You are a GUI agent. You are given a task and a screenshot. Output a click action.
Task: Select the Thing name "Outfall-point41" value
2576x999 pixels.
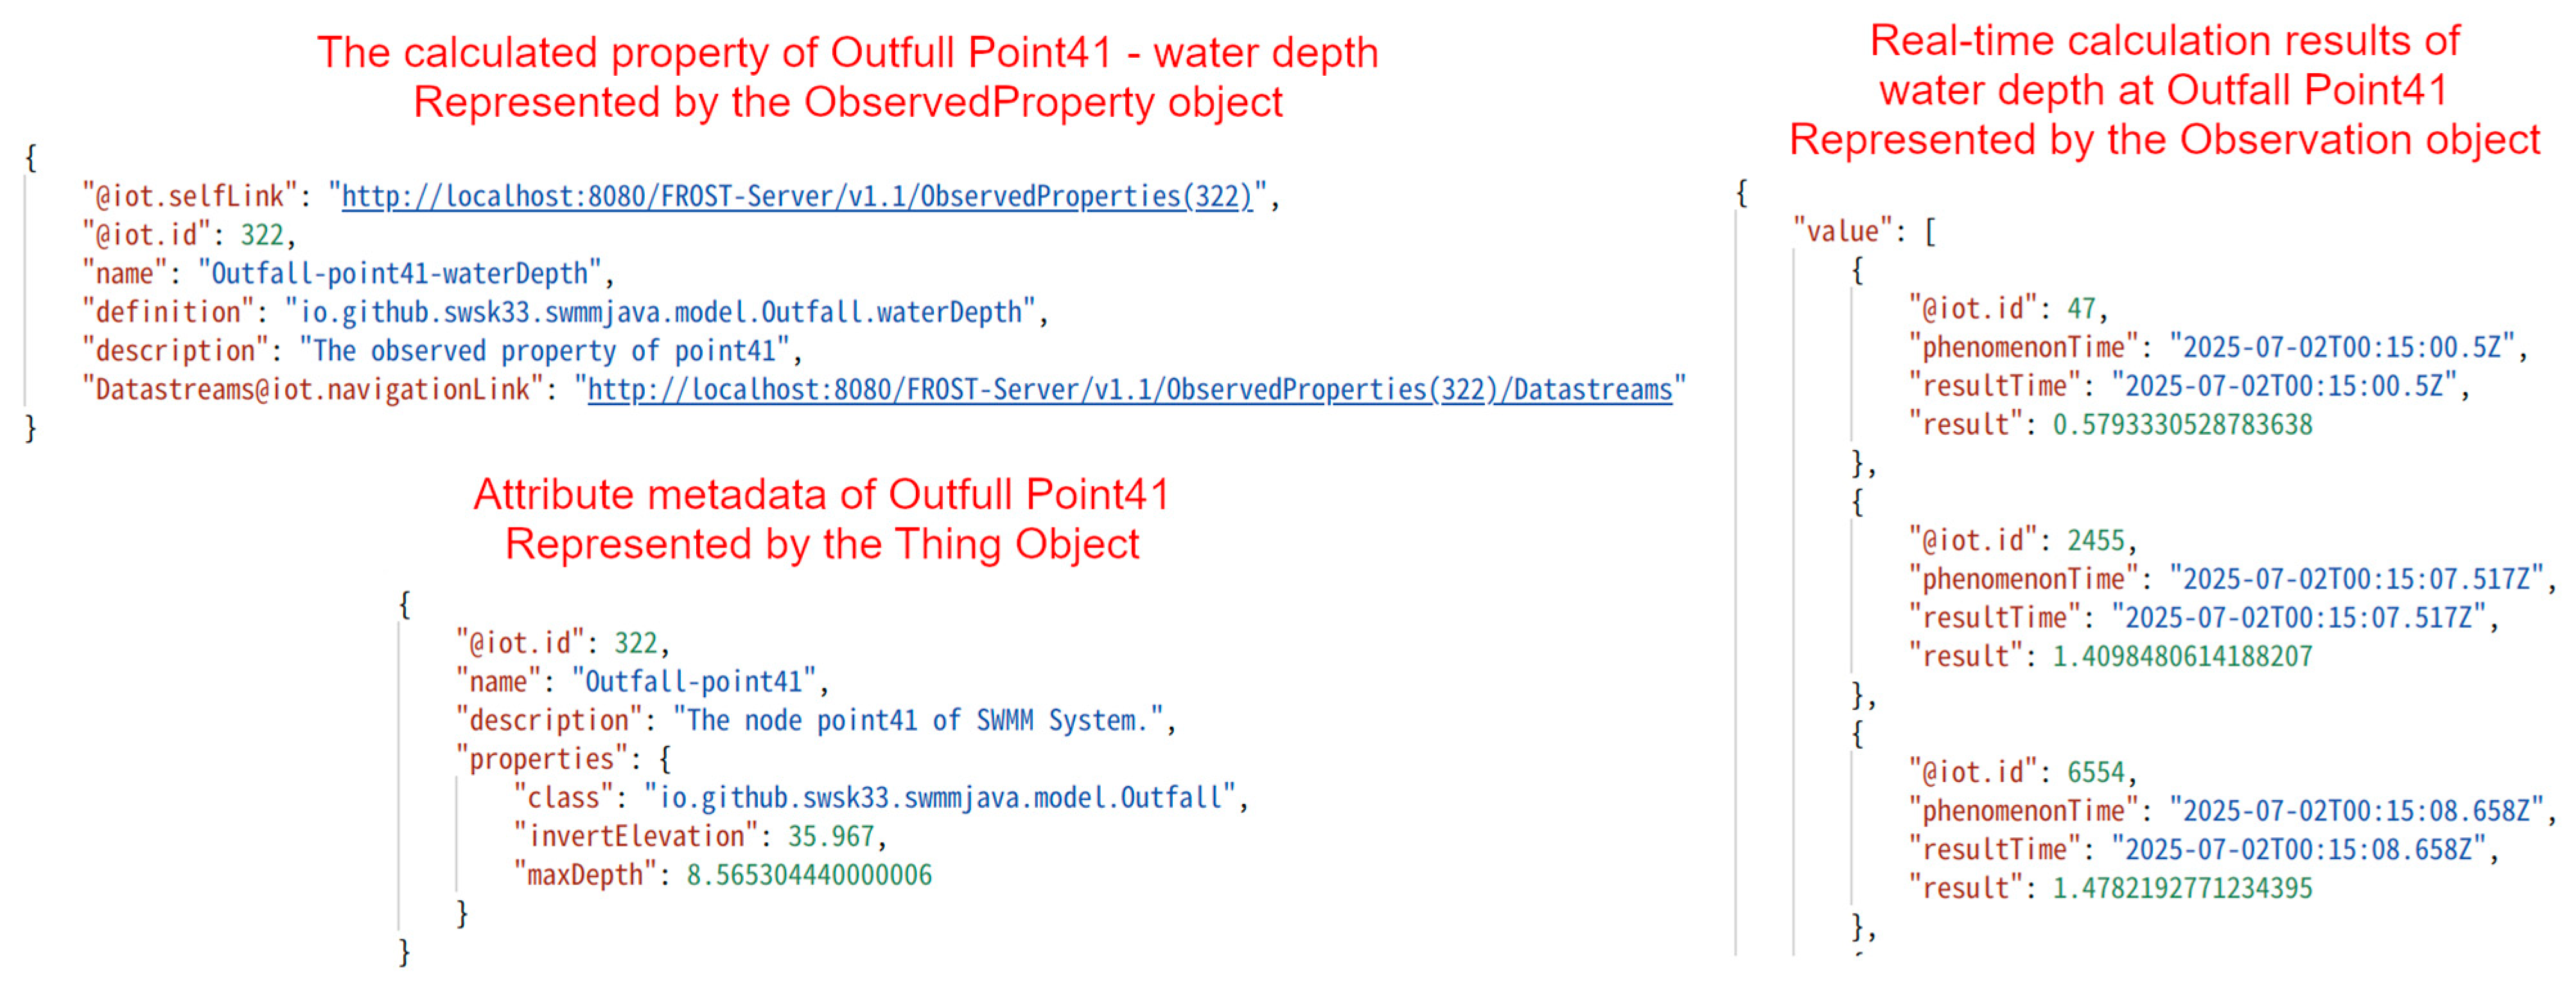tap(693, 682)
